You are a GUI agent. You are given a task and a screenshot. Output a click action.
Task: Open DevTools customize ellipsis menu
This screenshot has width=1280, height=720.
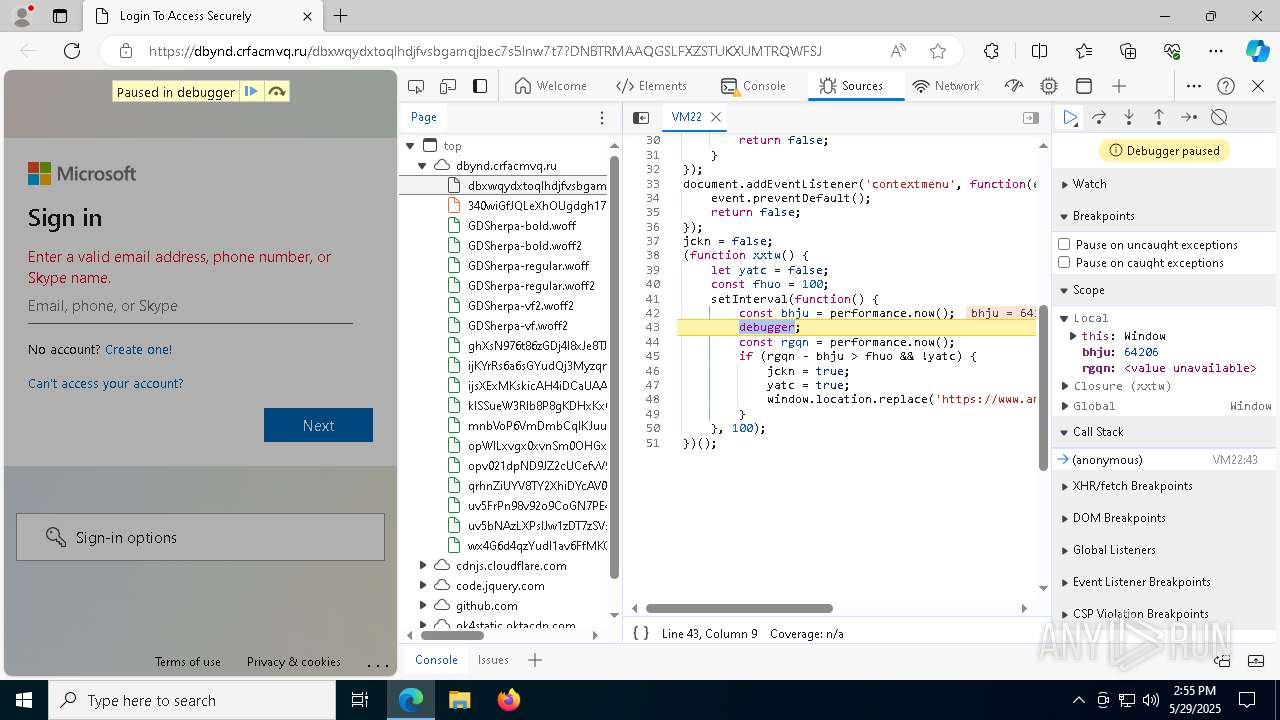tap(1194, 86)
